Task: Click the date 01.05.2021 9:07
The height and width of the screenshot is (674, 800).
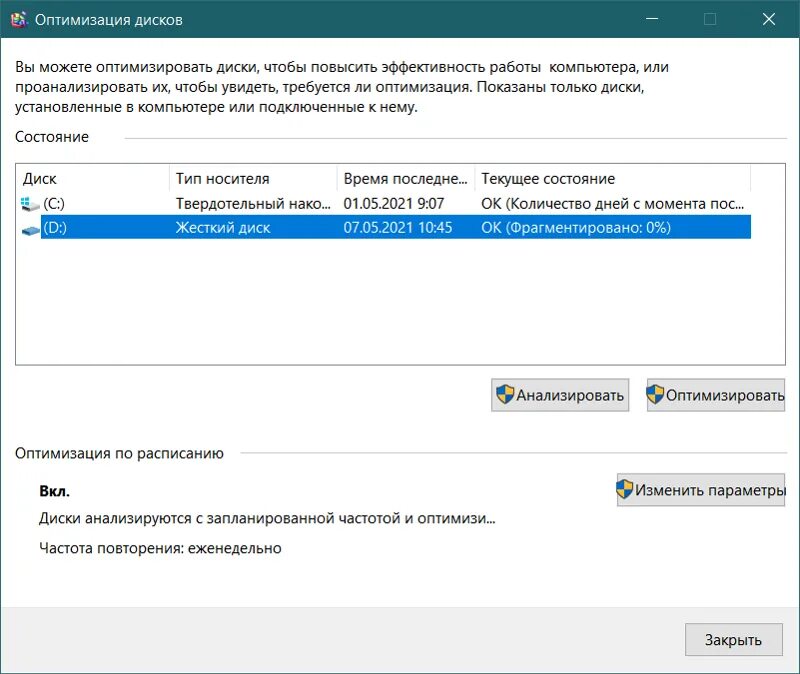Action: coord(393,204)
